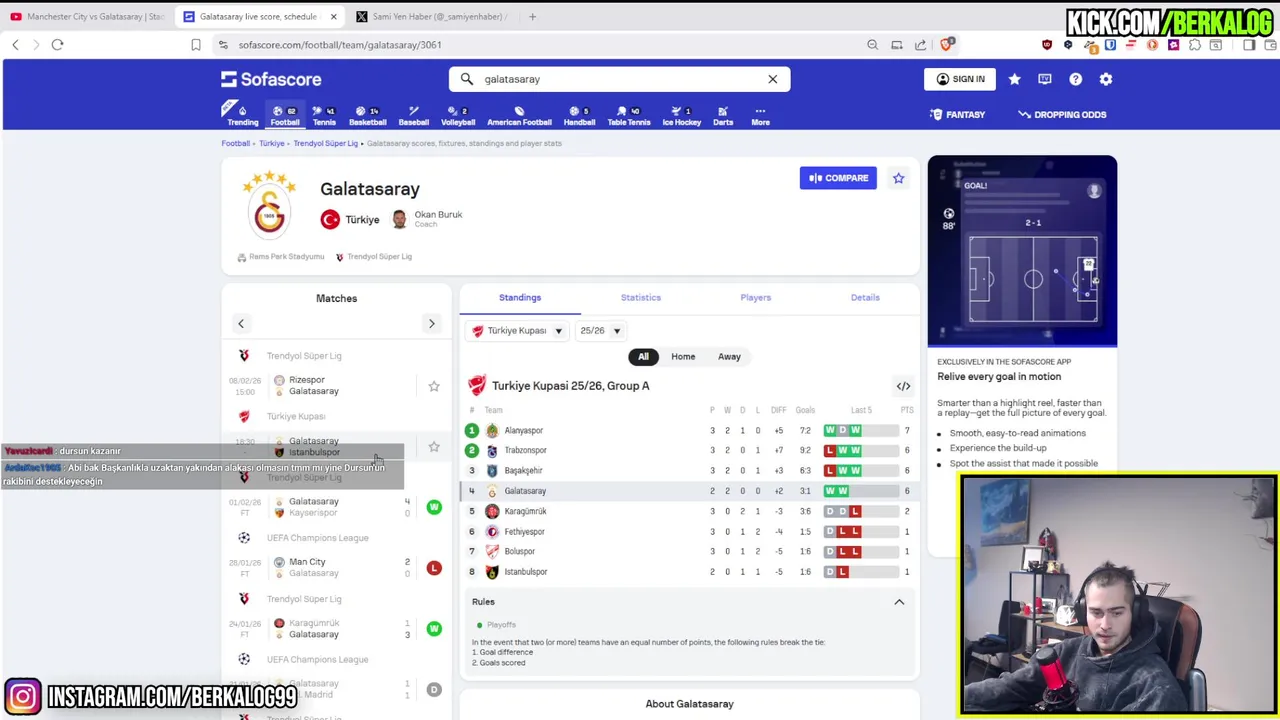Open Sofascore settings gear
Viewport: 1280px width, 720px height.
pyautogui.click(x=1106, y=79)
